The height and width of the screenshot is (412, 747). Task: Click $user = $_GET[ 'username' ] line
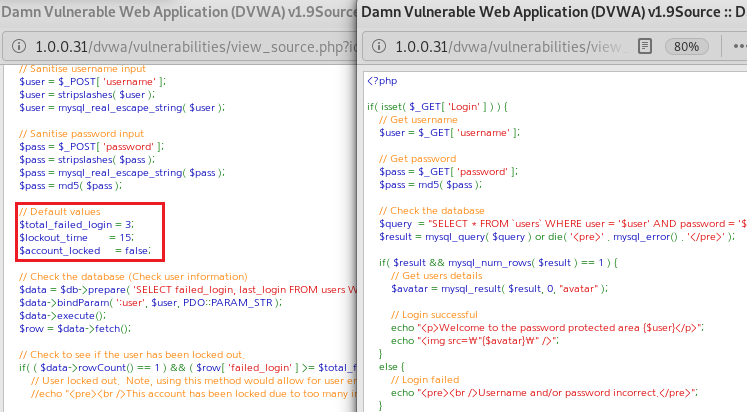click(x=449, y=133)
